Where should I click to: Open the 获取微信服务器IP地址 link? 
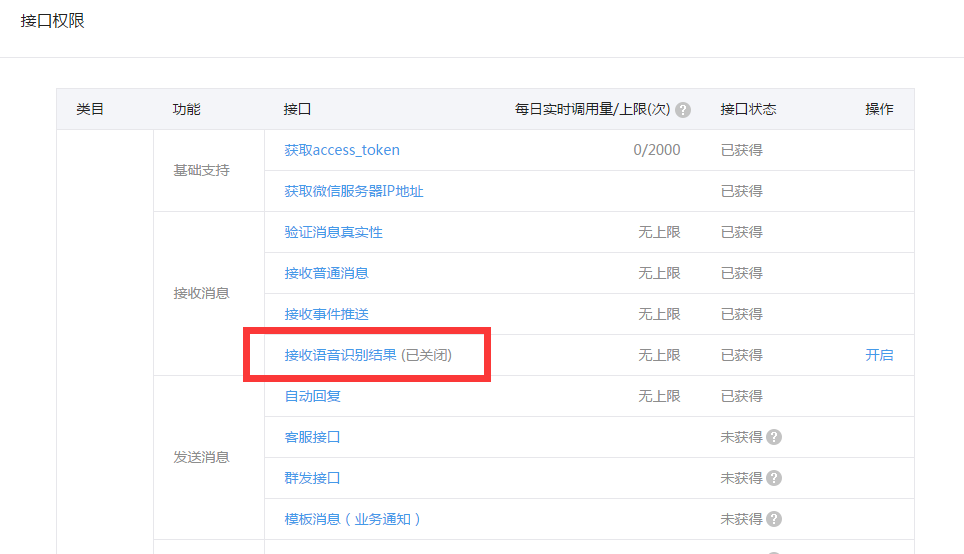[x=354, y=191]
